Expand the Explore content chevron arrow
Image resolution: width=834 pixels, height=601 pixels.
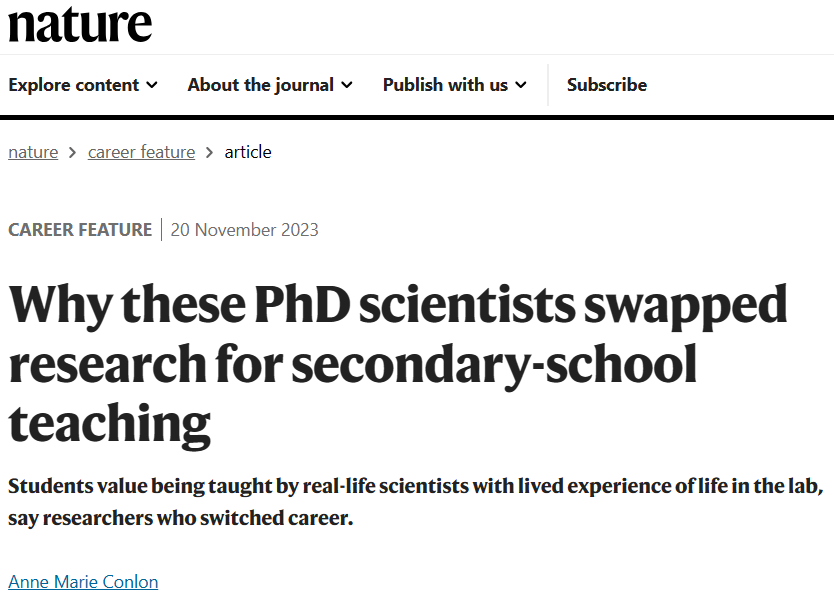click(152, 85)
